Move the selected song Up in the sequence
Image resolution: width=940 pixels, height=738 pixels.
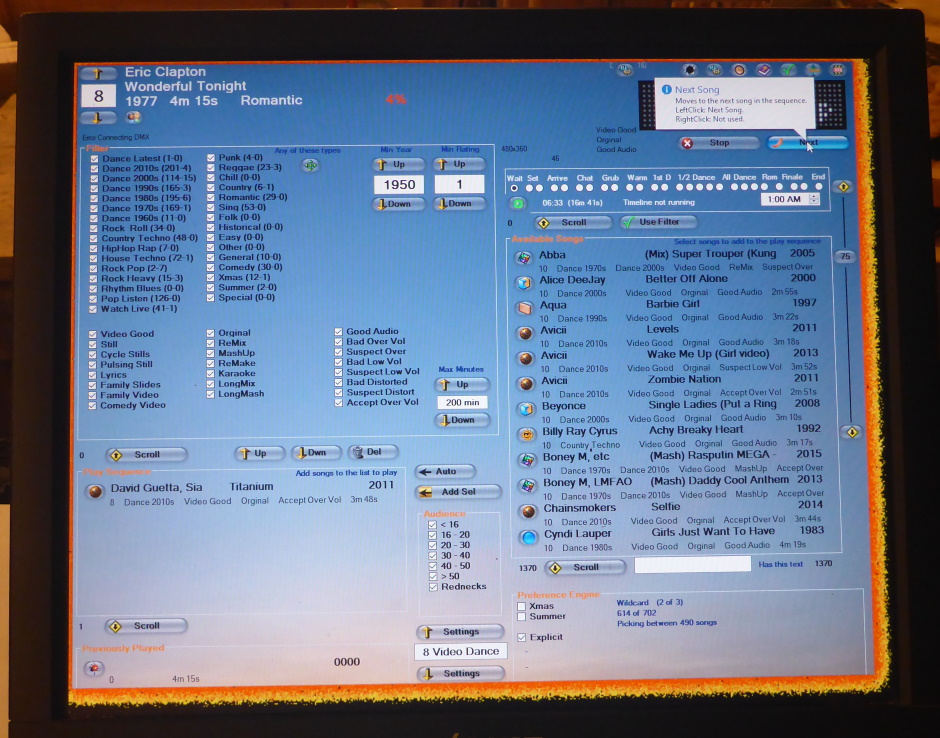point(259,453)
